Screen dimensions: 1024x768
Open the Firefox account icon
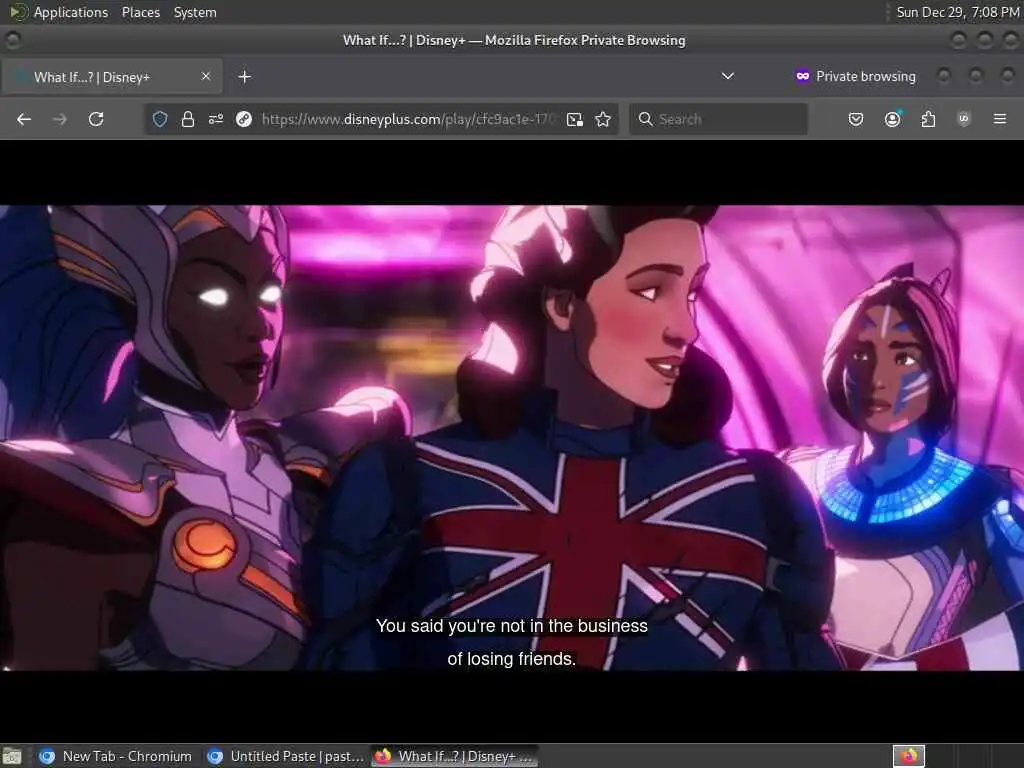click(x=892, y=119)
